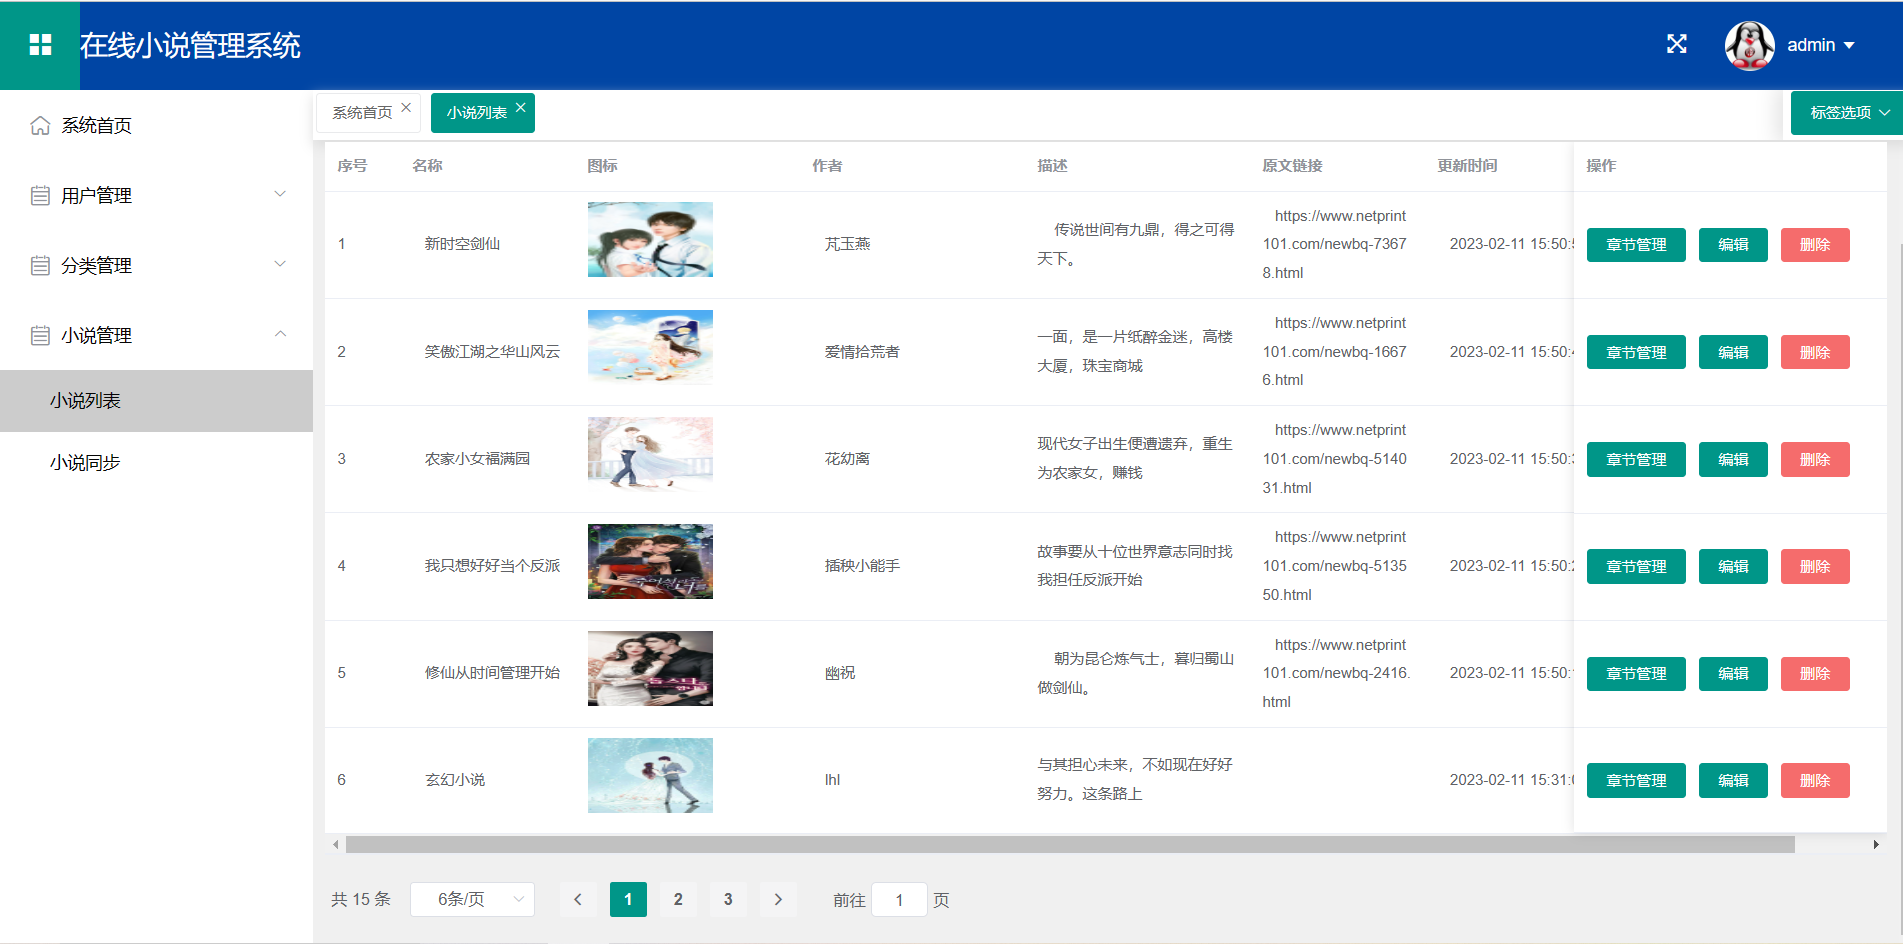Viewport: 1903px width, 944px height.
Task: Open 小说同步 in the sidebar
Action: pyautogui.click(x=156, y=463)
